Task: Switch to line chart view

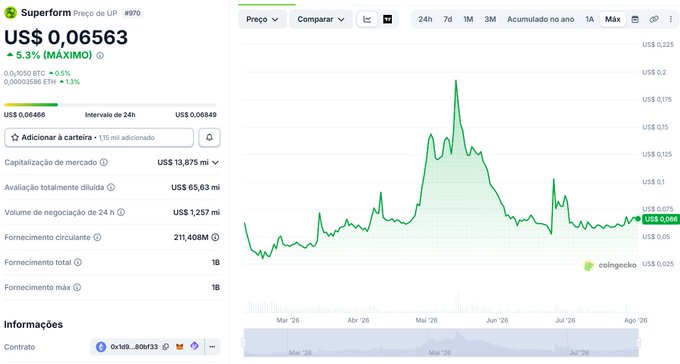Action: coord(367,19)
